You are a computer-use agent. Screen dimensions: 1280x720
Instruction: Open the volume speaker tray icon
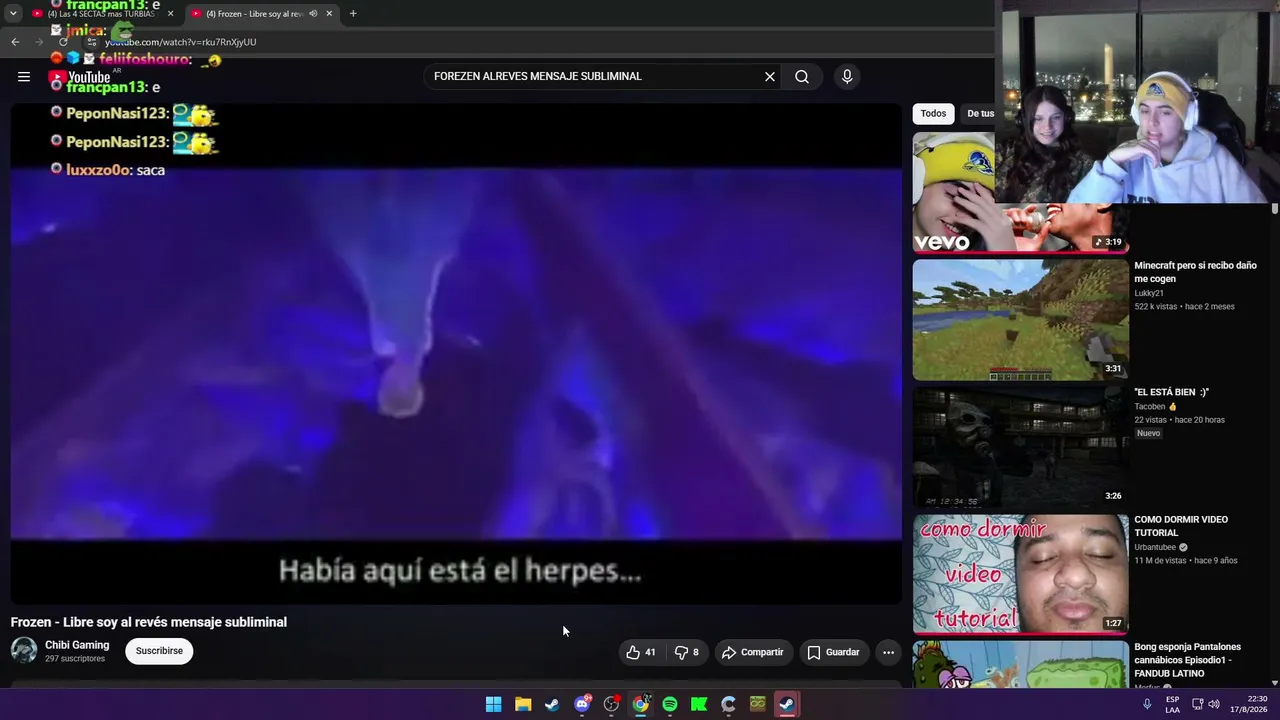(x=1214, y=704)
